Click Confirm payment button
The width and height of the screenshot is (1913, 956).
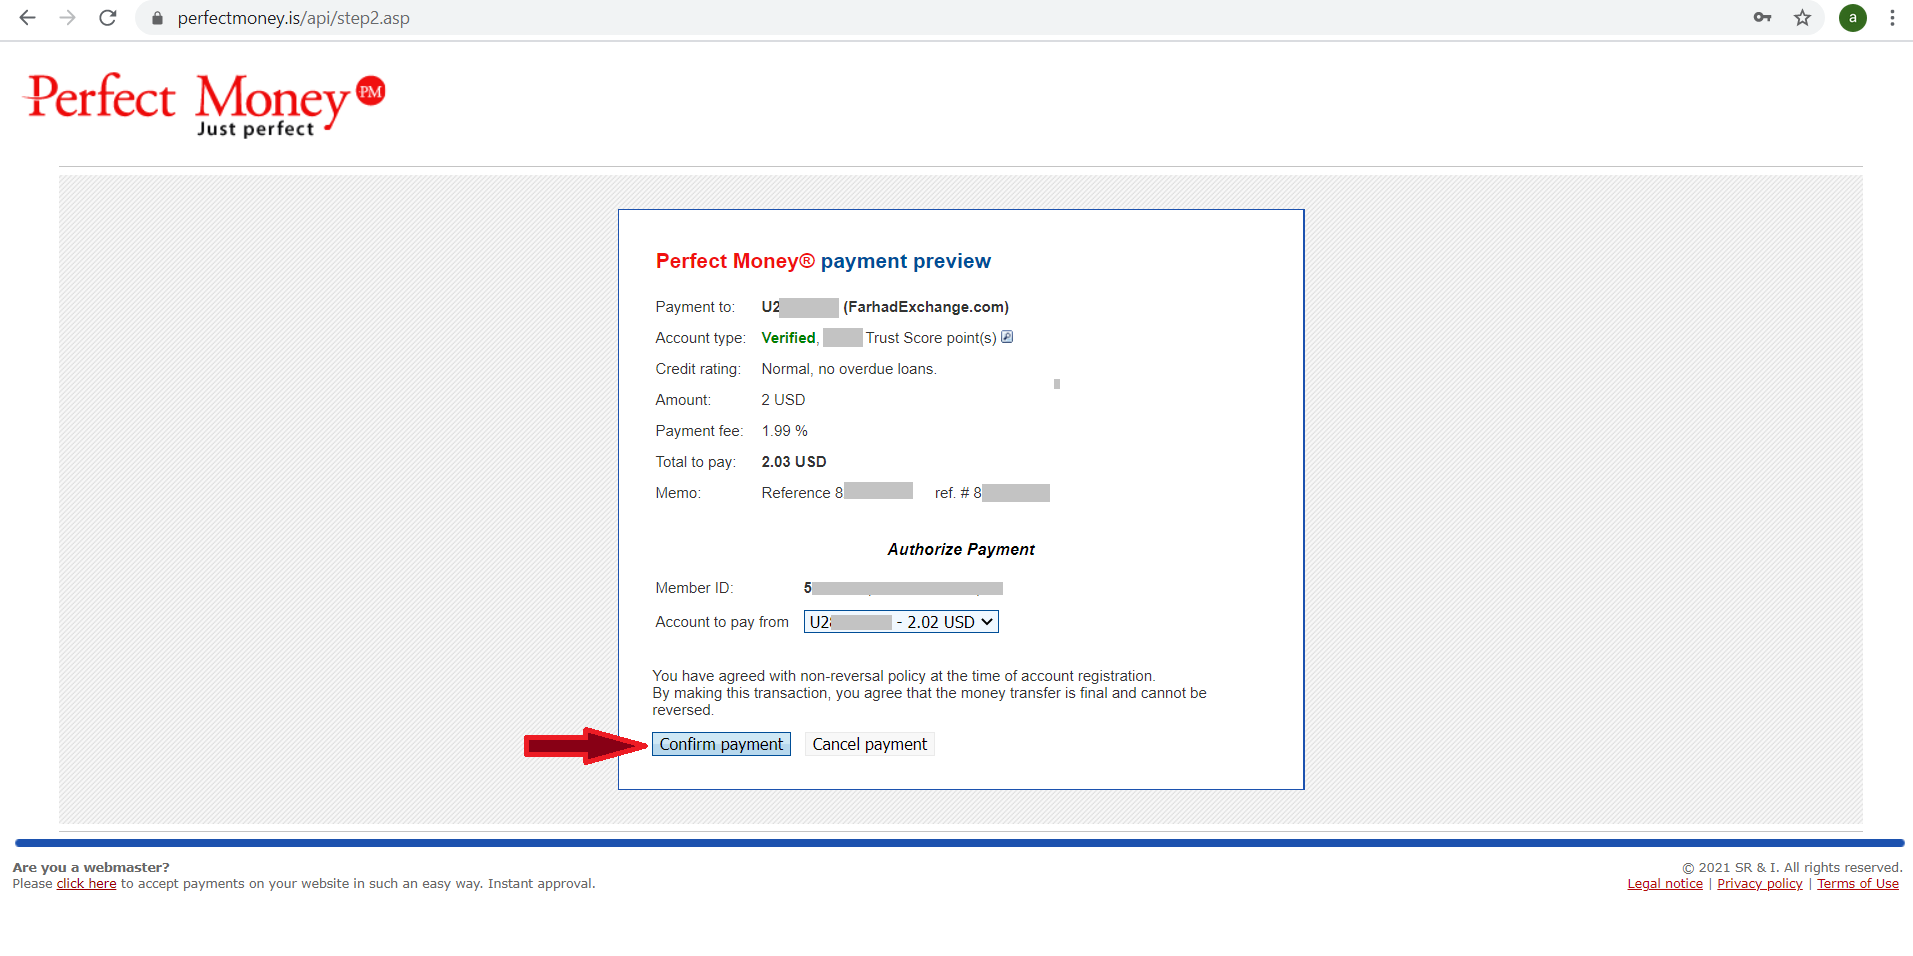coord(721,744)
